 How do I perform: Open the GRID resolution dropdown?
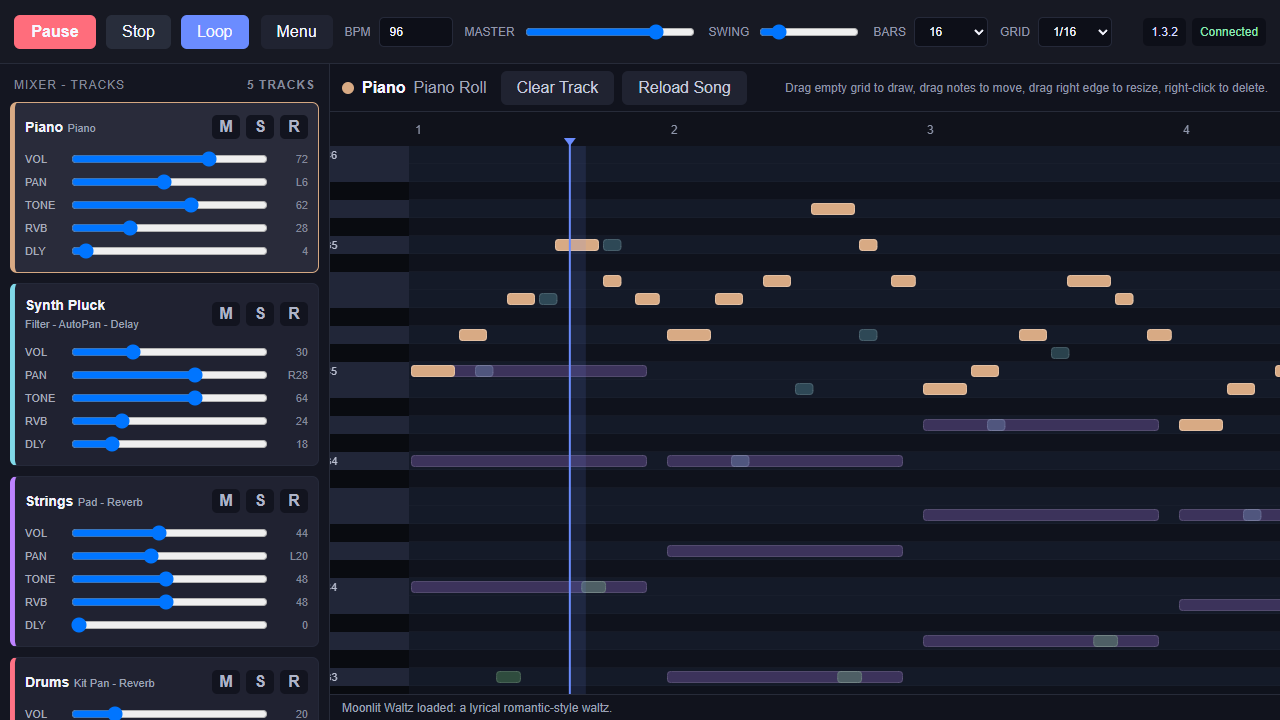pyautogui.click(x=1075, y=32)
